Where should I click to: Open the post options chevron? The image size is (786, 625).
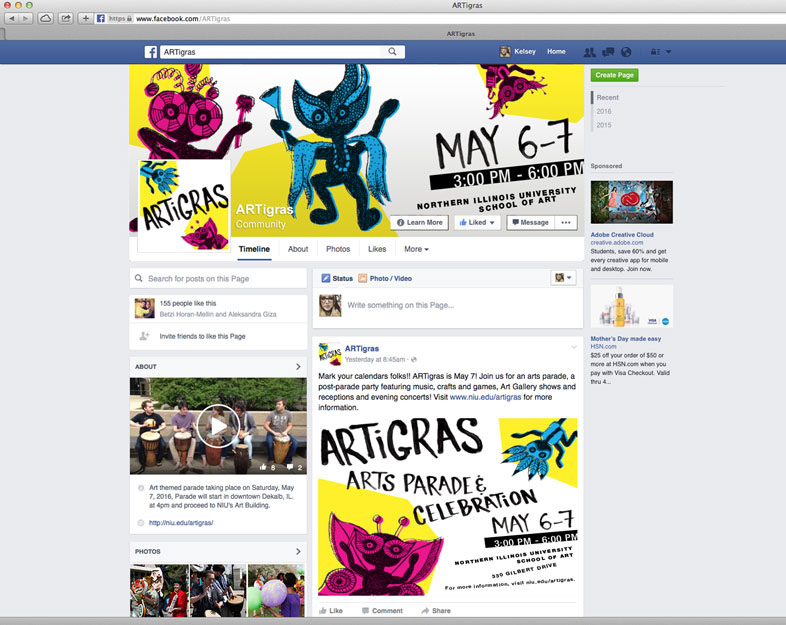point(573,347)
